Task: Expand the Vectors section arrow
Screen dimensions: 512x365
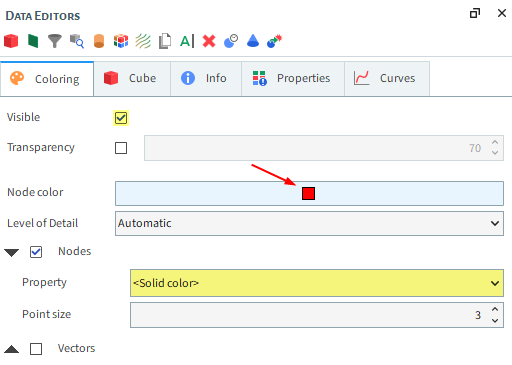Action: [11, 349]
